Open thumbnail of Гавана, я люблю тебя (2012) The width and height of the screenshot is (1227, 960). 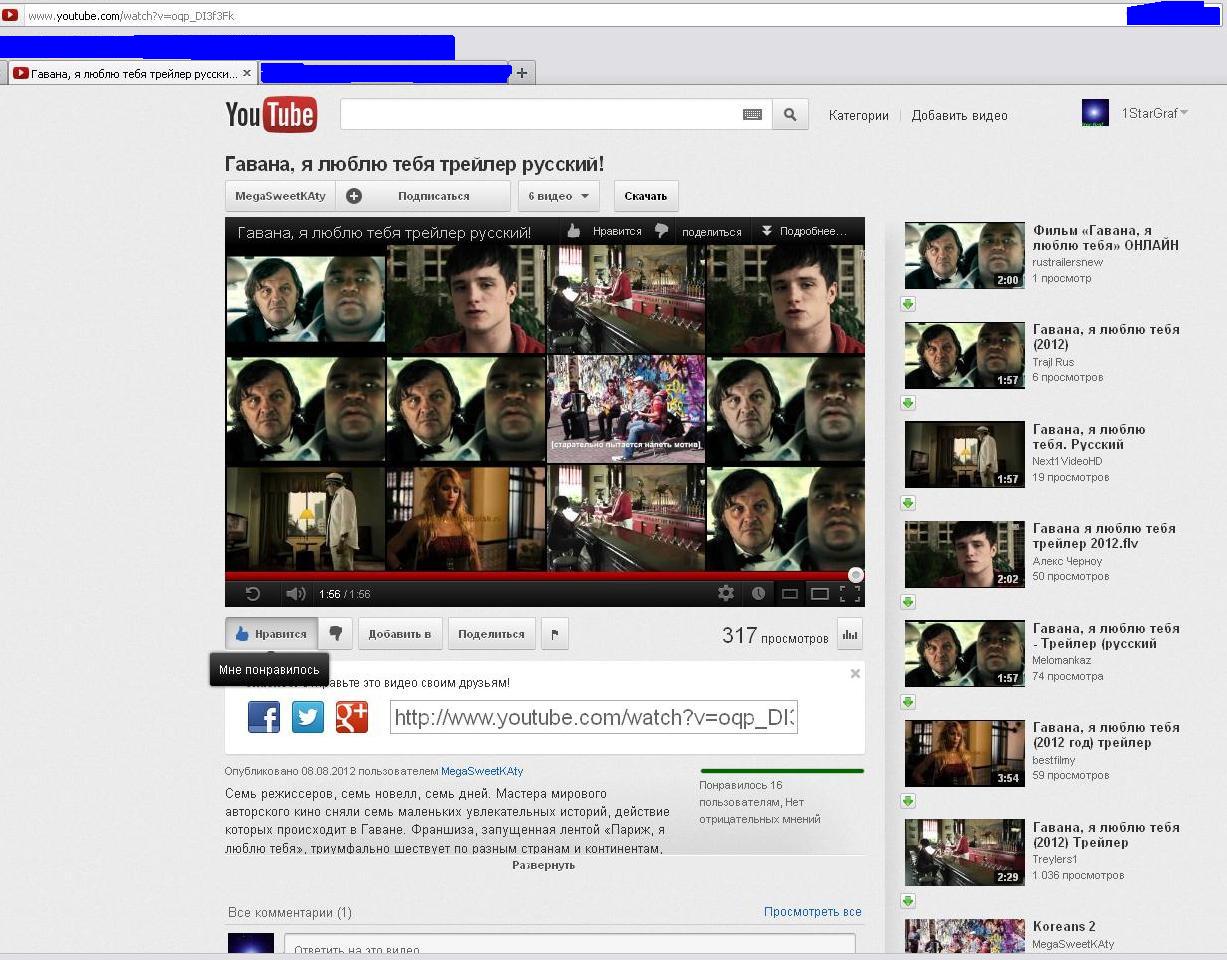965,355
